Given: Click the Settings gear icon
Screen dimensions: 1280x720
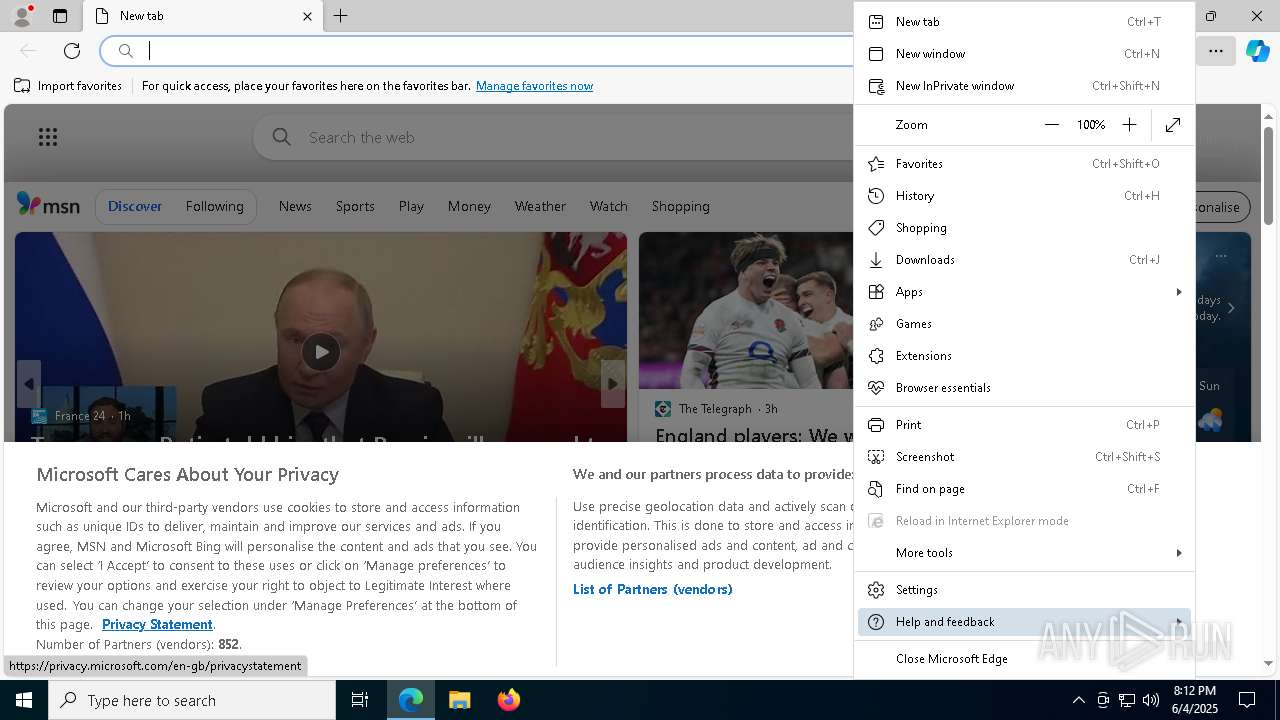Looking at the screenshot, I should pyautogui.click(x=876, y=590).
